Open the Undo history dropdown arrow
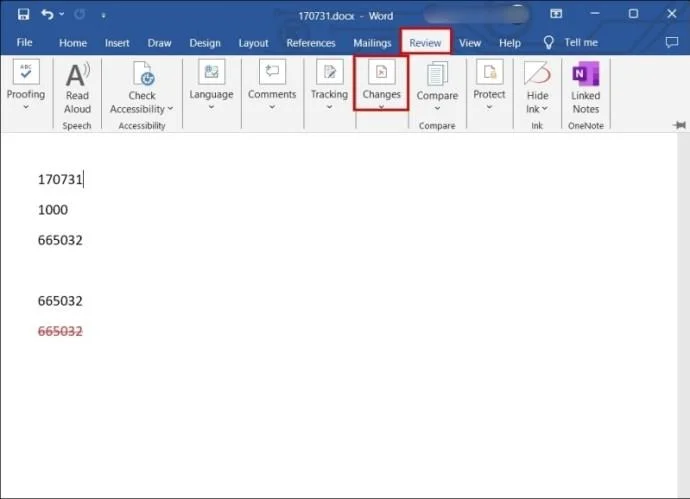Image resolution: width=690 pixels, height=499 pixels. (x=62, y=15)
